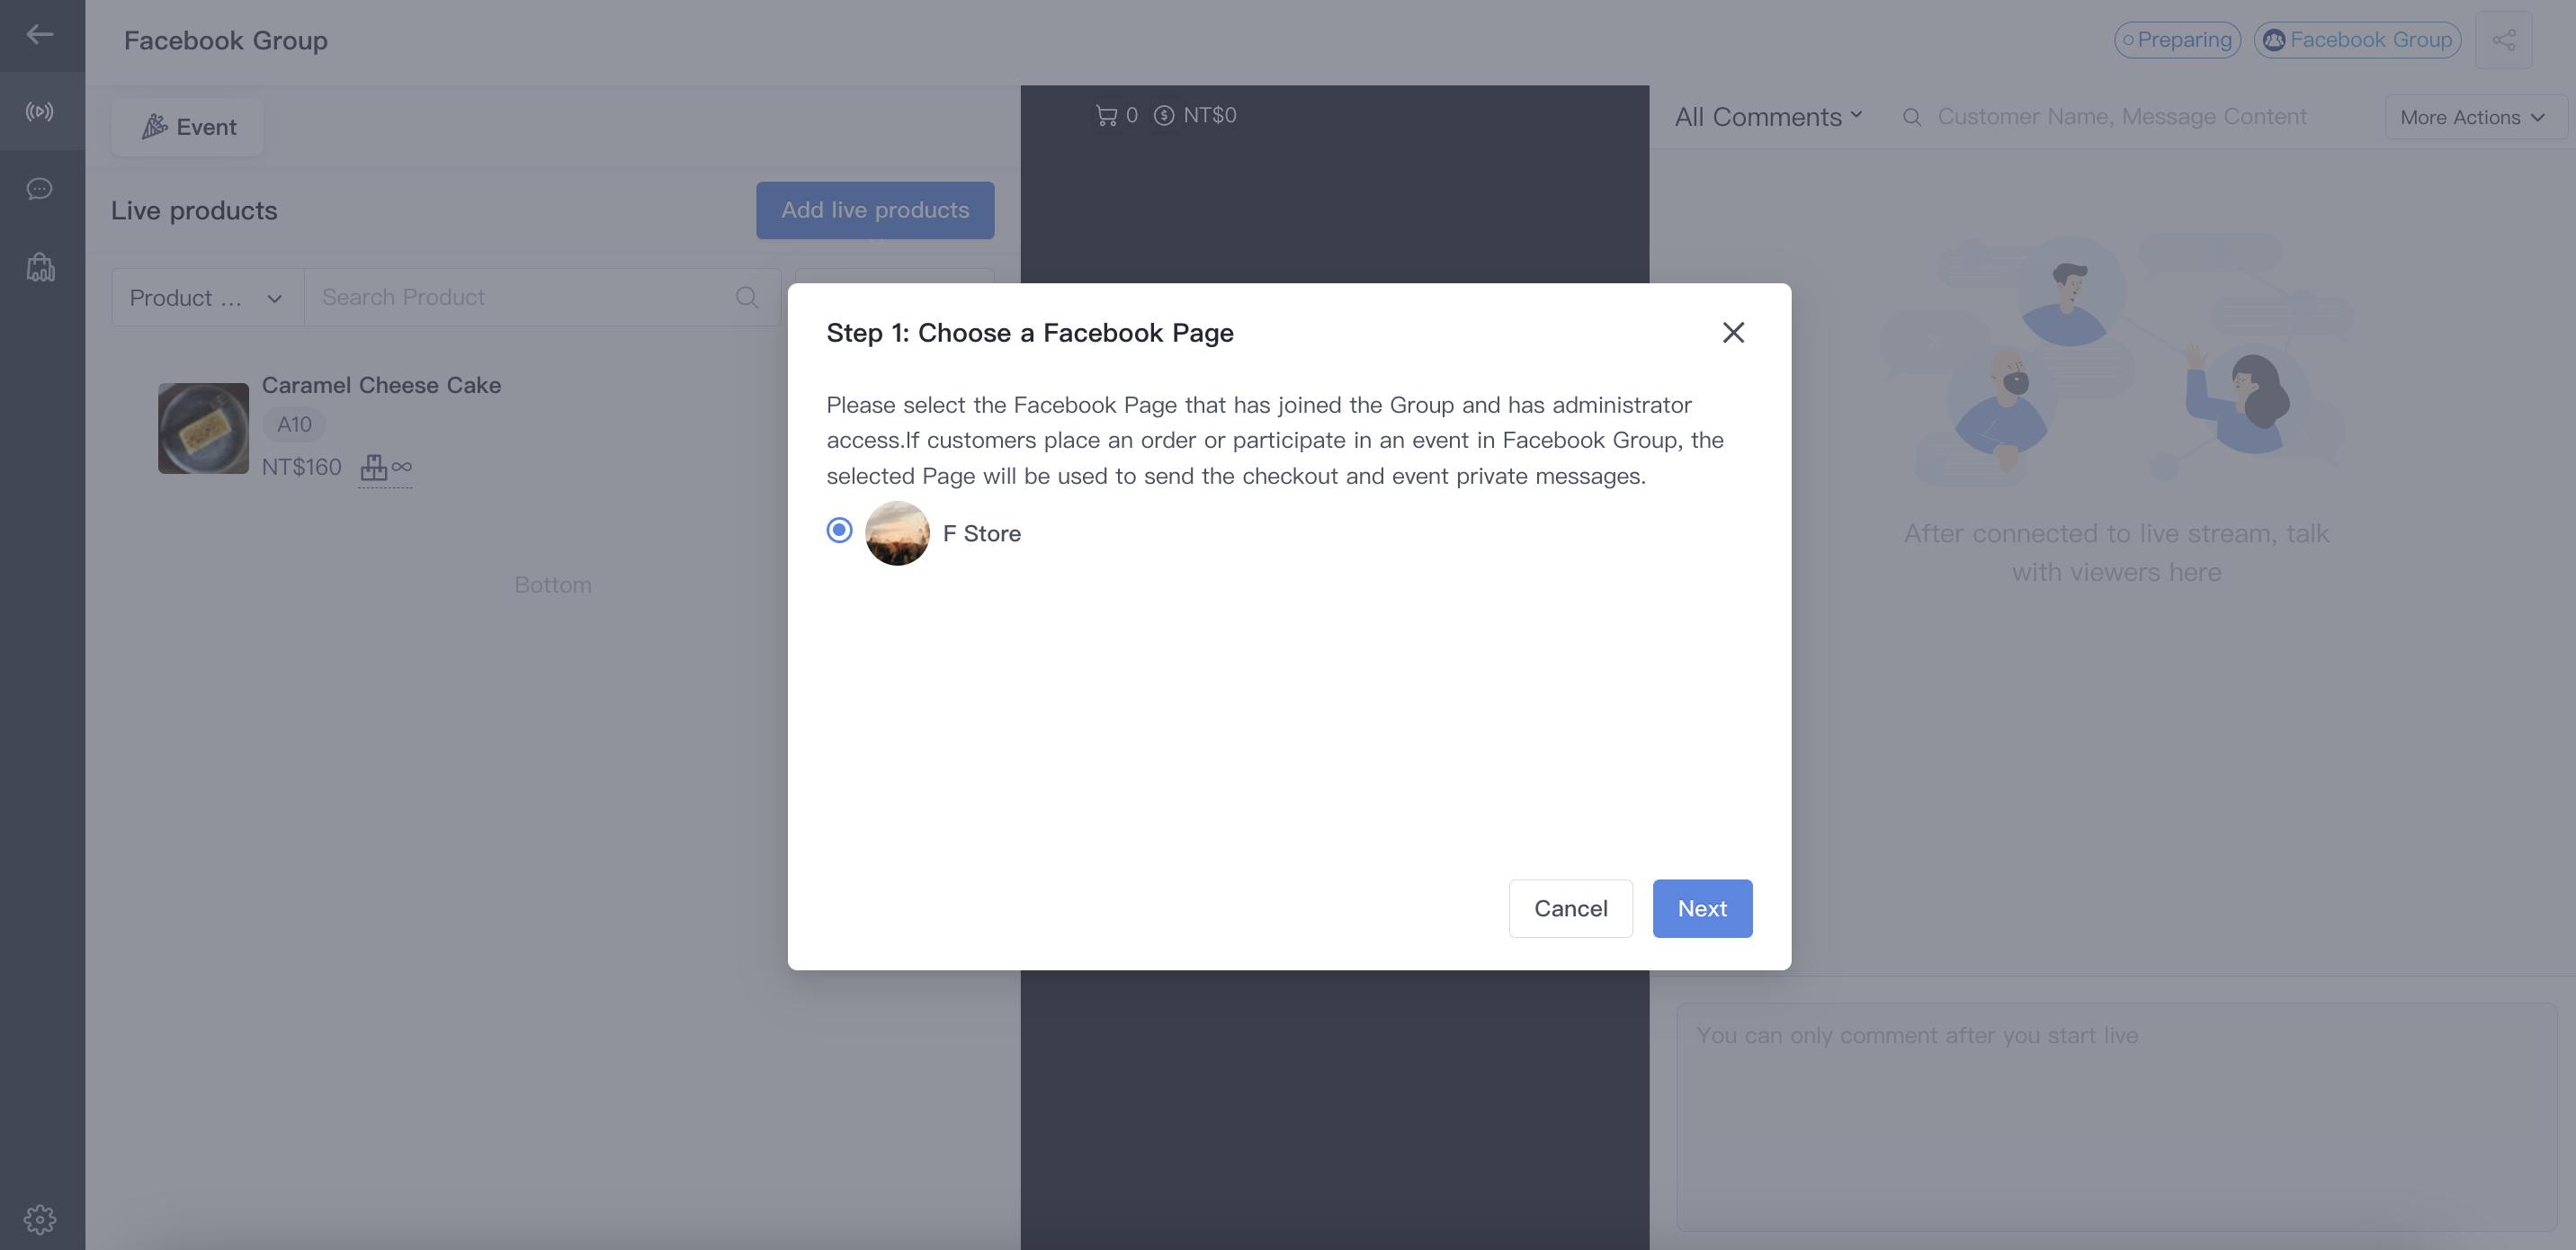Viewport: 2576px width, 1250px height.
Task: Click the share icon button
Action: [2503, 40]
